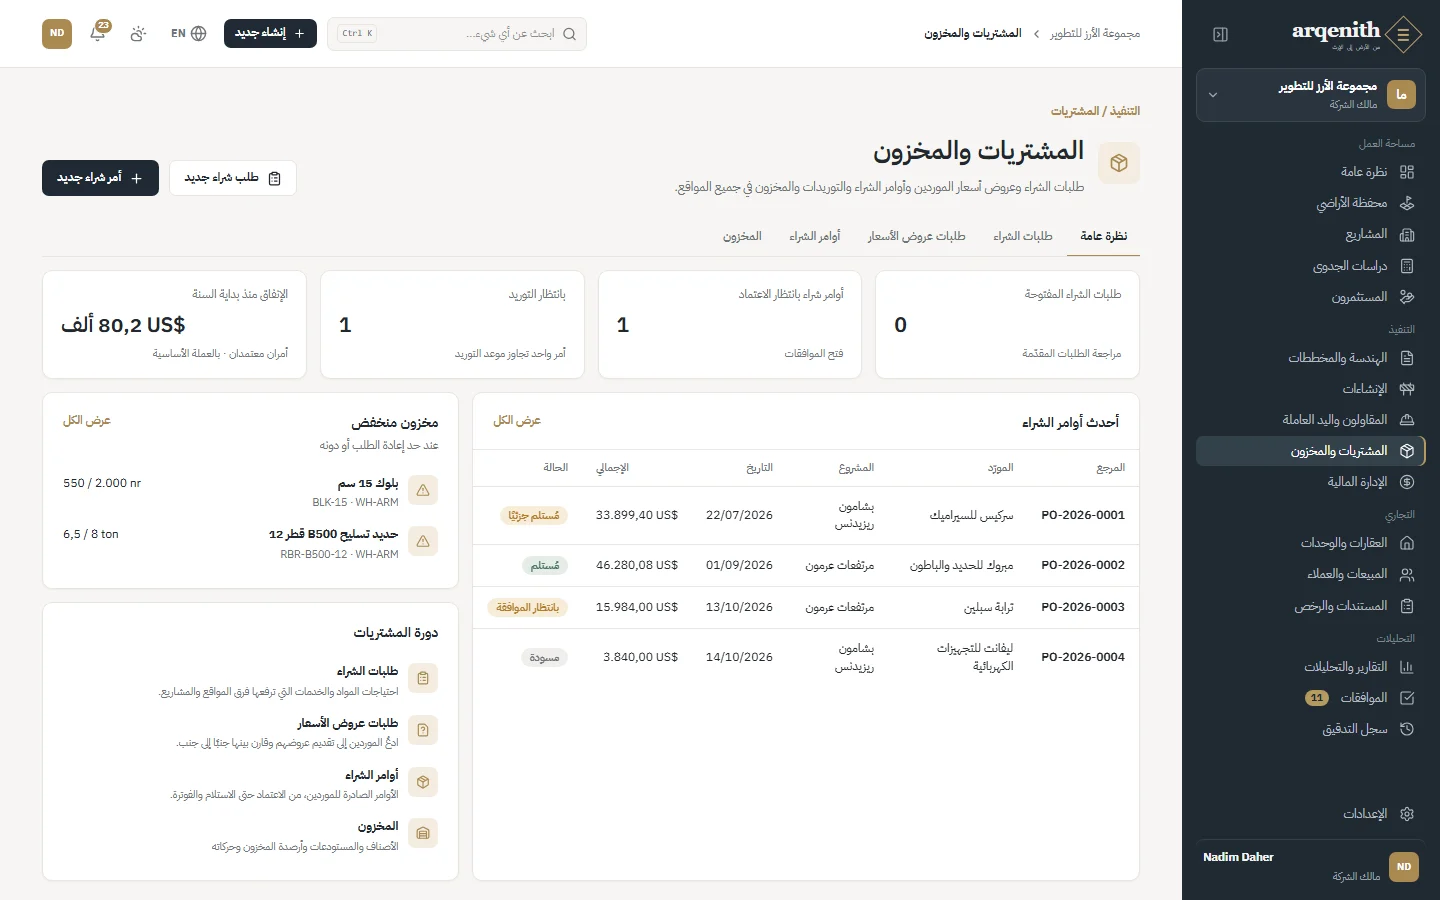Collapse the sidebar with the panel icon
Viewport: 1440px width, 900px height.
click(x=1220, y=35)
